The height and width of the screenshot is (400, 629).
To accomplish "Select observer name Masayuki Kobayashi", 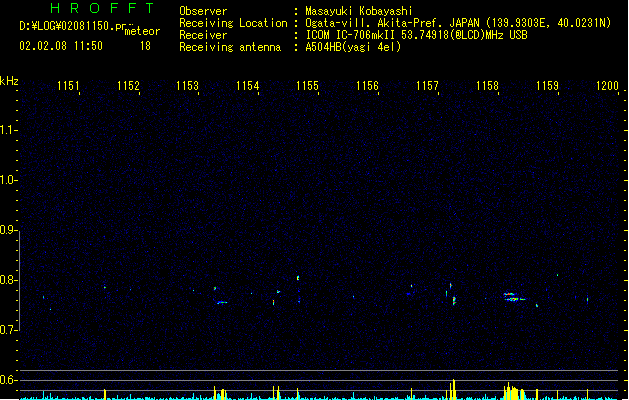I will point(359,11).
